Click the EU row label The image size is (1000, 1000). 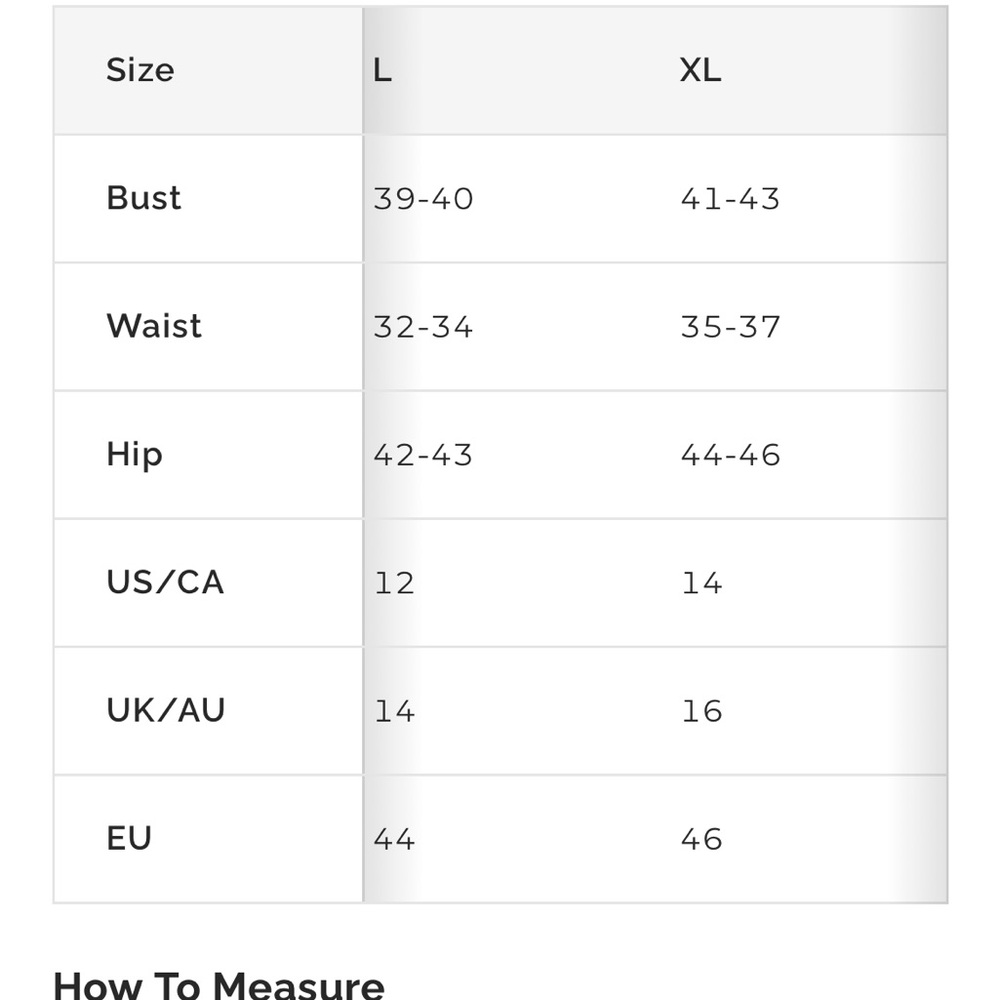point(129,838)
